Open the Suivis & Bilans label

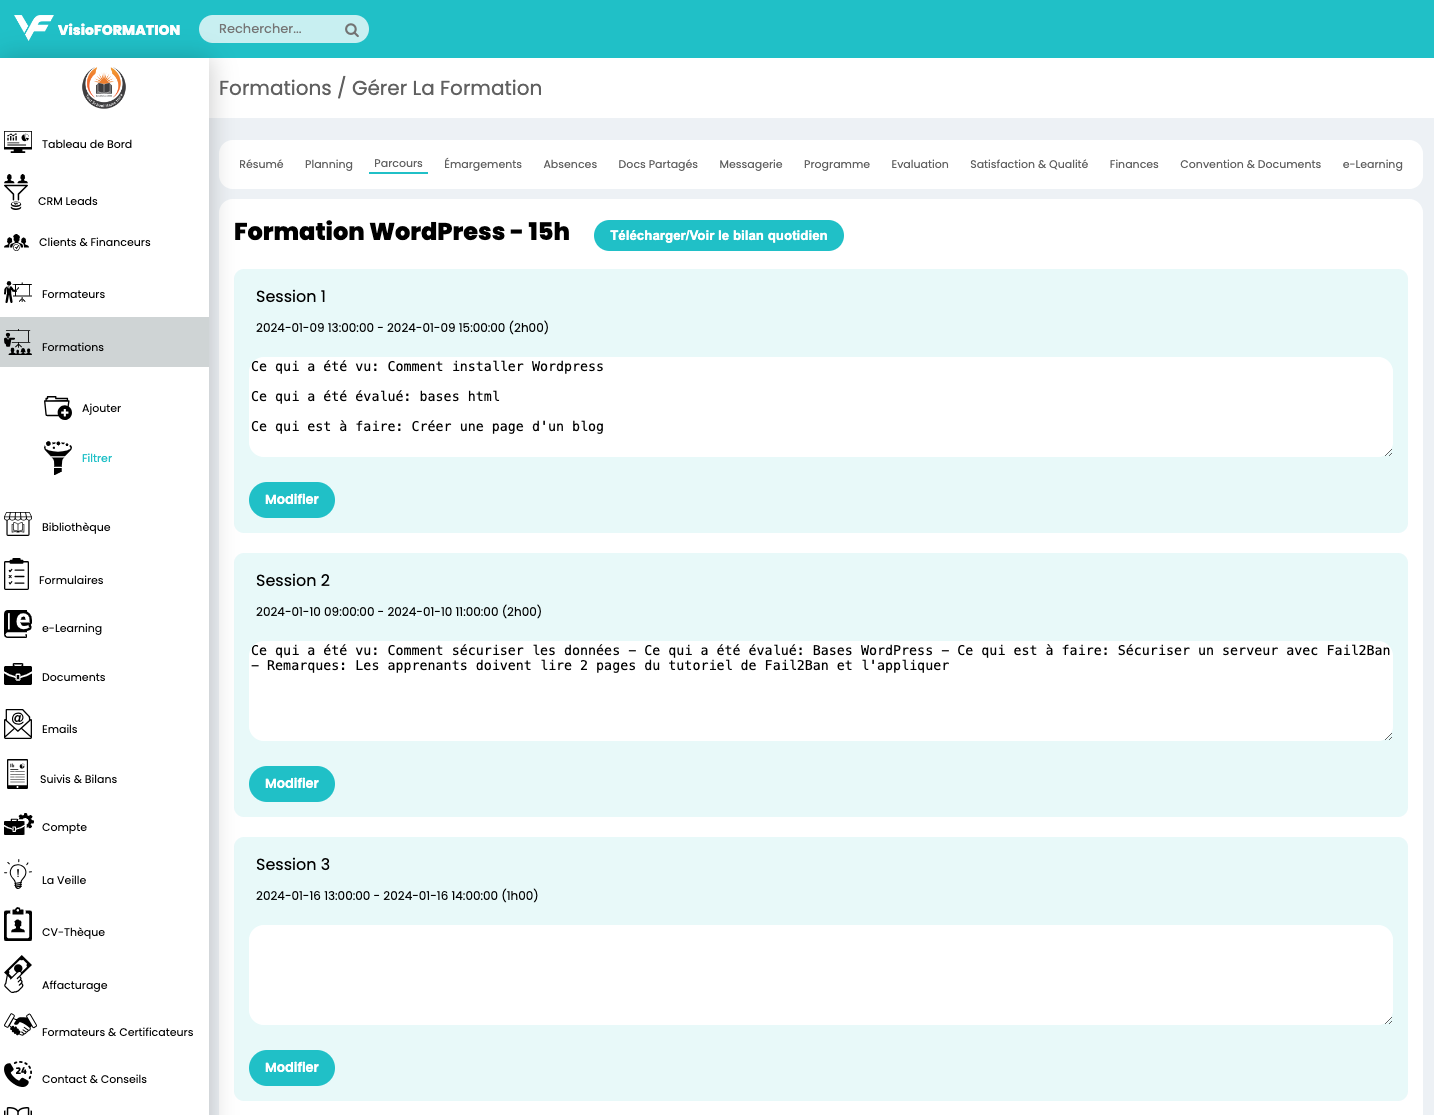click(x=78, y=779)
